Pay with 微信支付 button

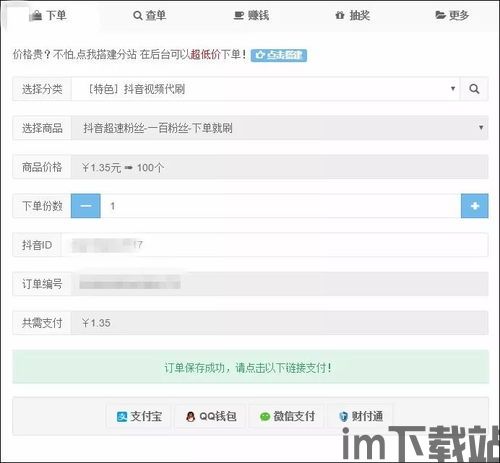point(287,416)
